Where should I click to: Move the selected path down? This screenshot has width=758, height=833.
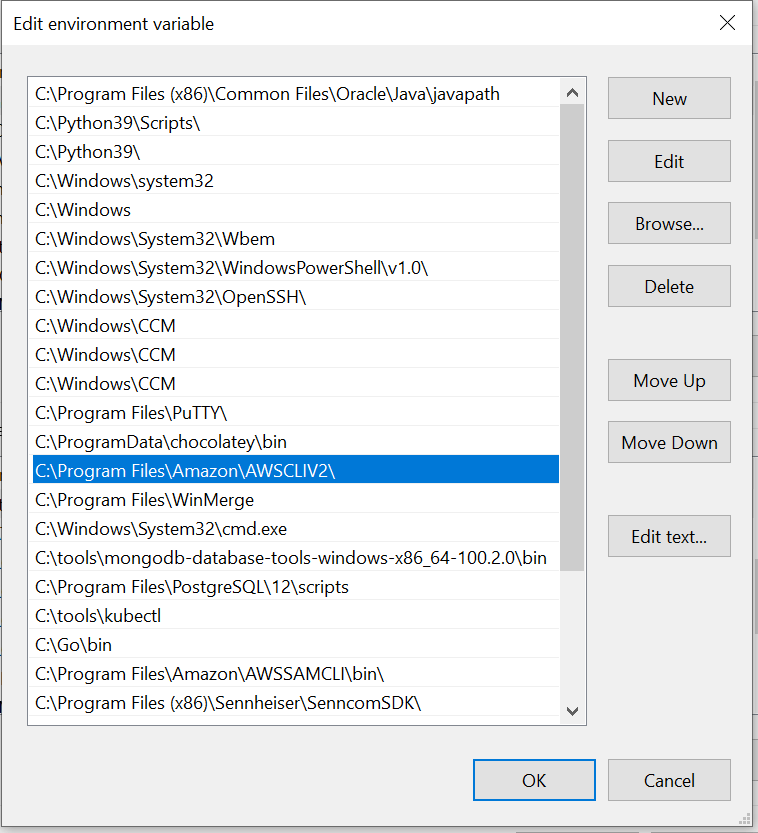tap(668, 442)
